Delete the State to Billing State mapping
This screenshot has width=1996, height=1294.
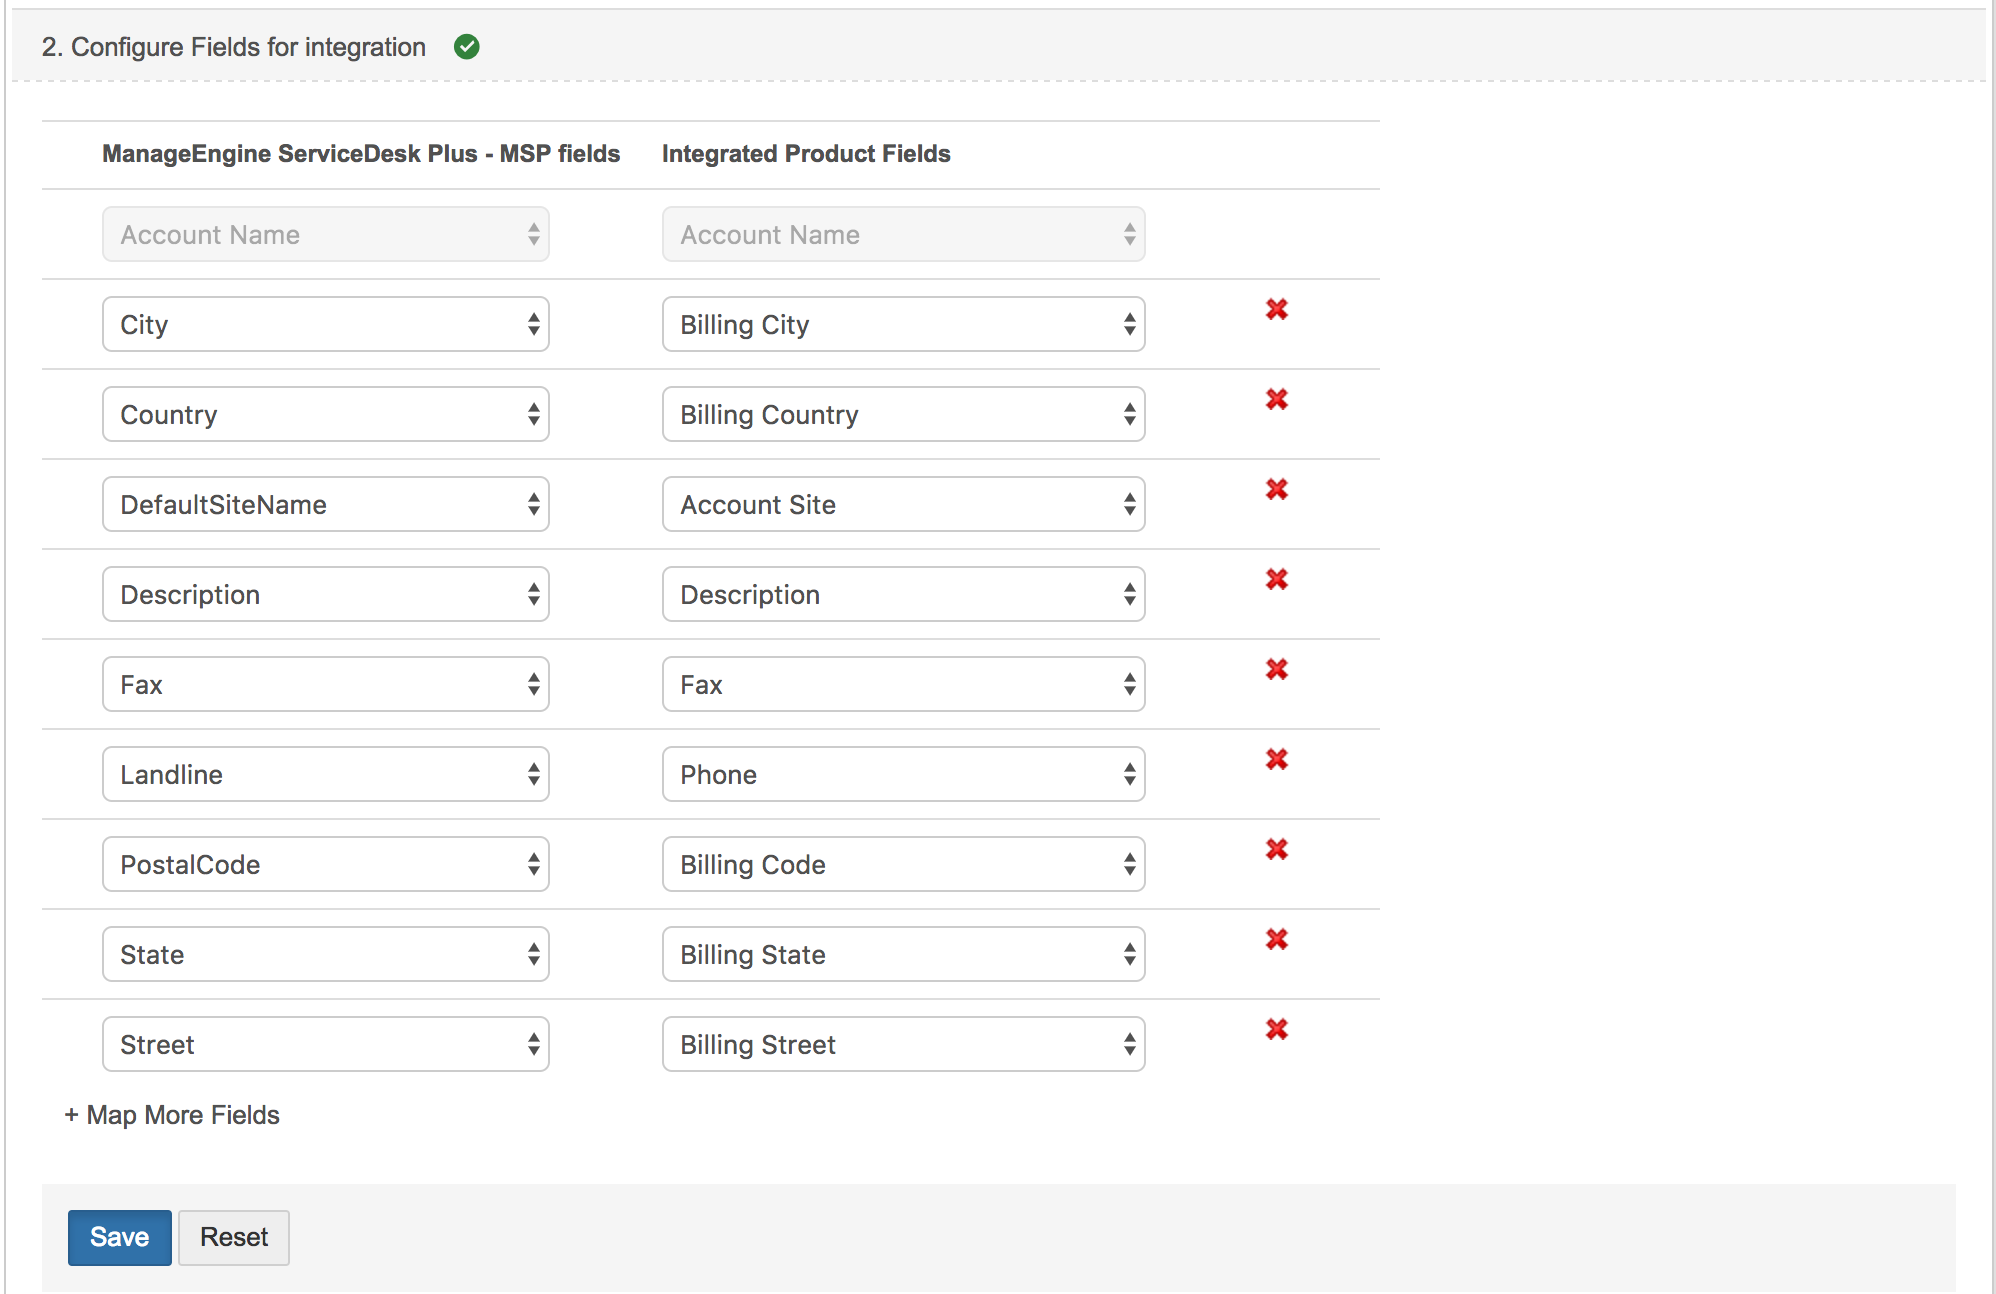1276,940
